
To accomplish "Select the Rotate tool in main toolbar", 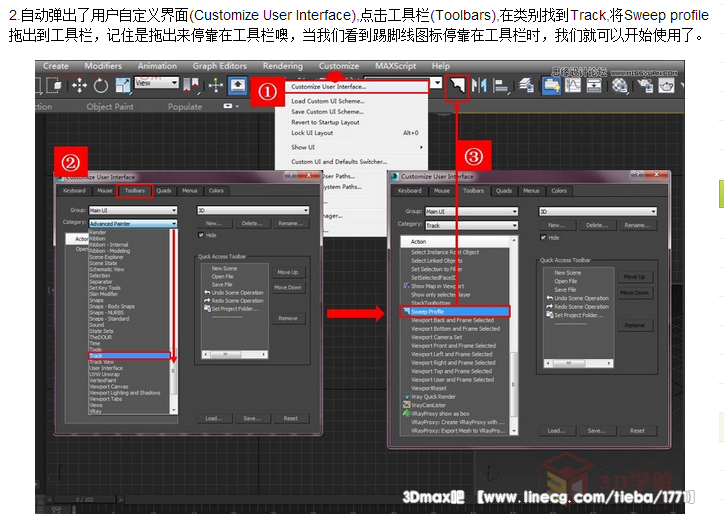I will pos(101,85).
